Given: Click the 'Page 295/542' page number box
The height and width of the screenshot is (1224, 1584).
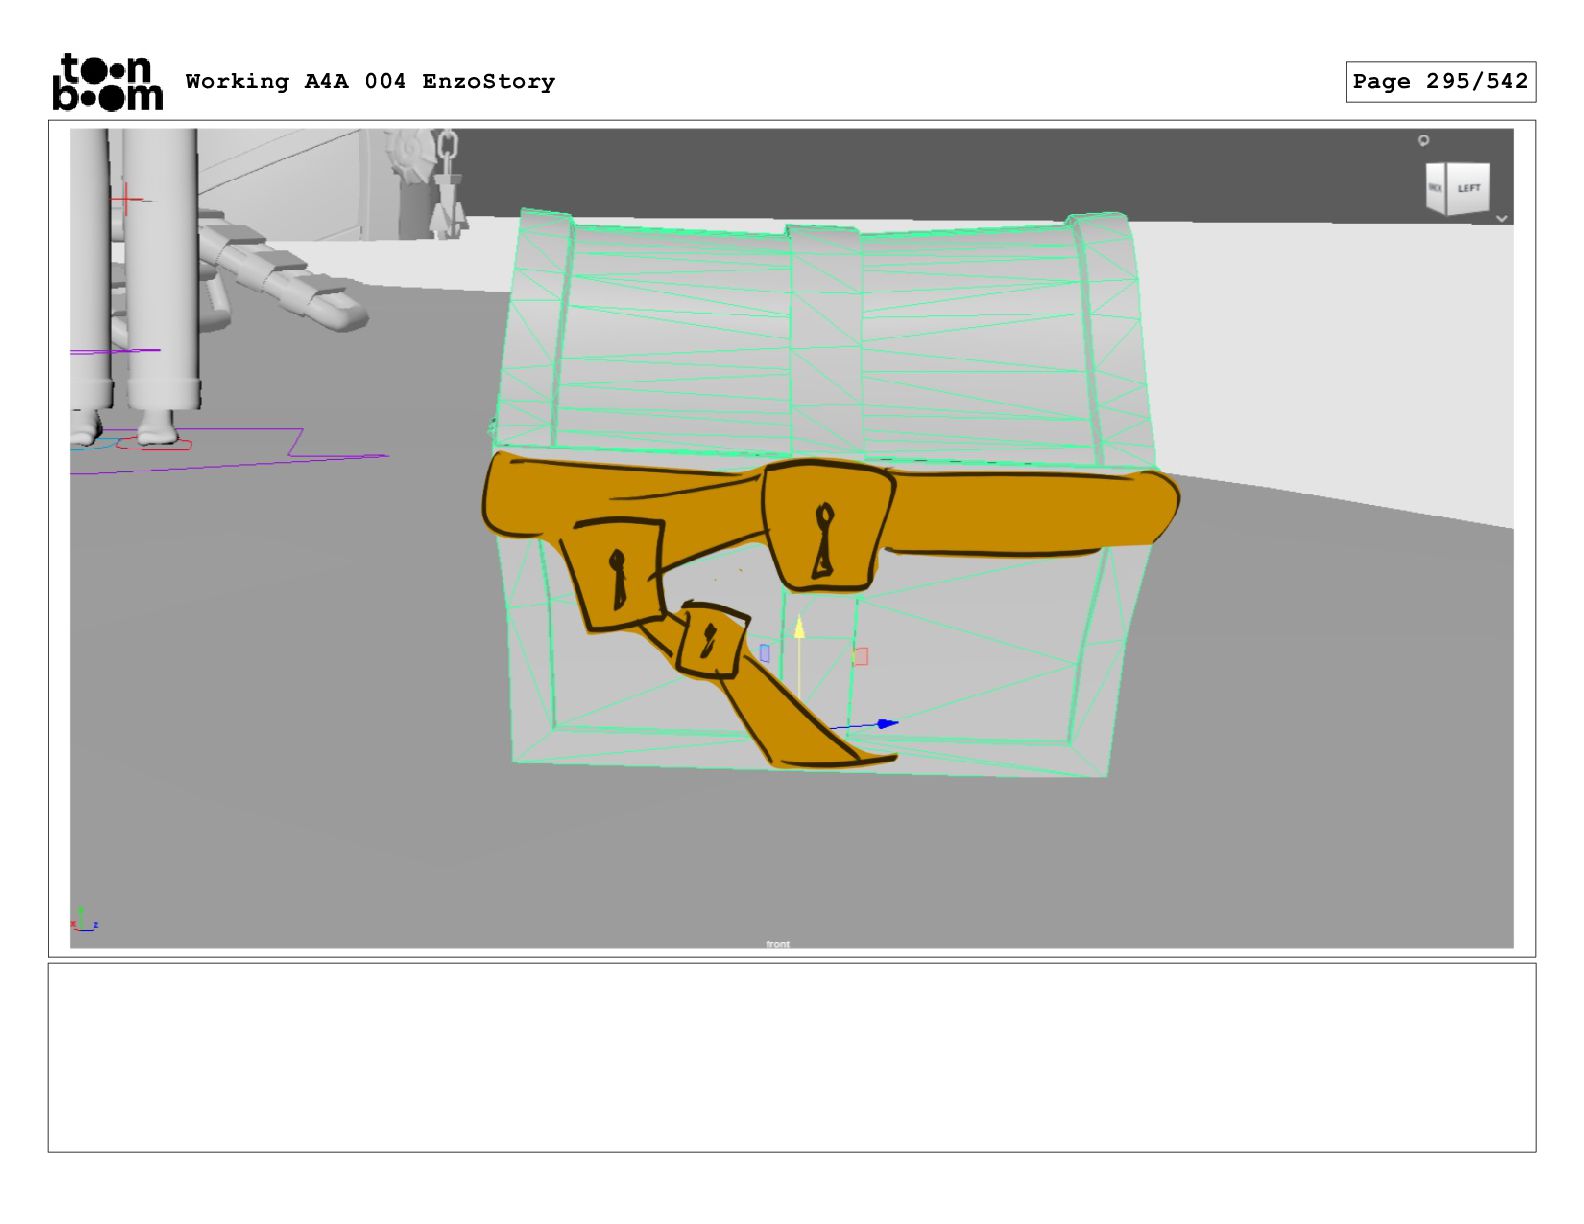Looking at the screenshot, I should (1440, 82).
